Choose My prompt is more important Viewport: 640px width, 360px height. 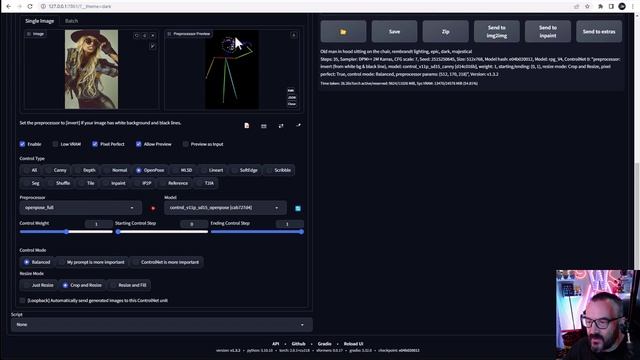[92, 262]
